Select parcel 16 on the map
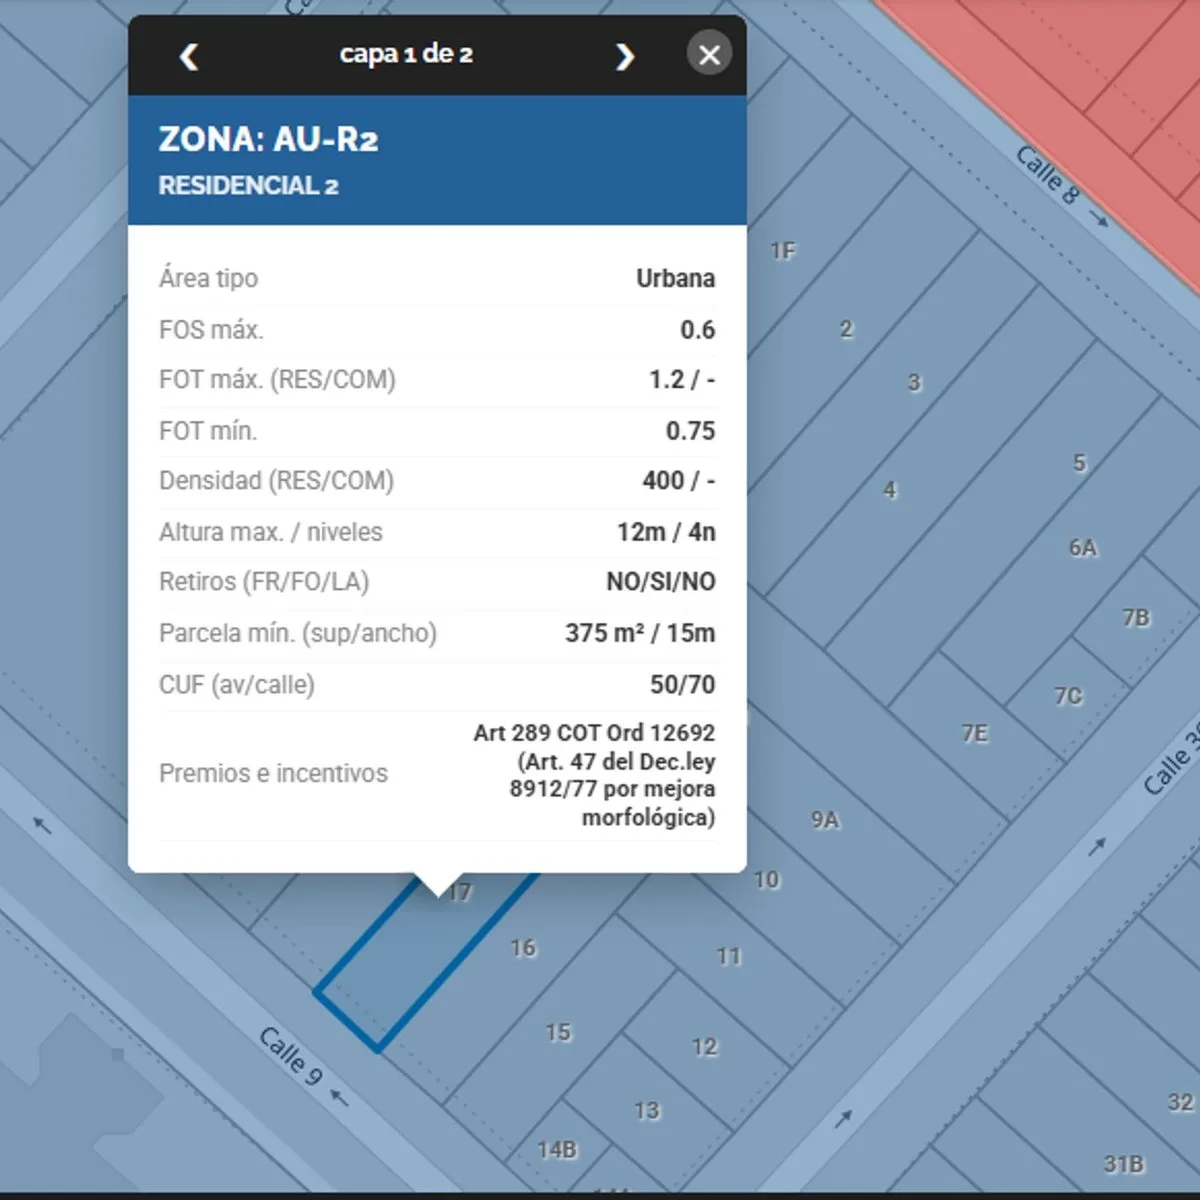This screenshot has height=1200, width=1200. [x=523, y=947]
